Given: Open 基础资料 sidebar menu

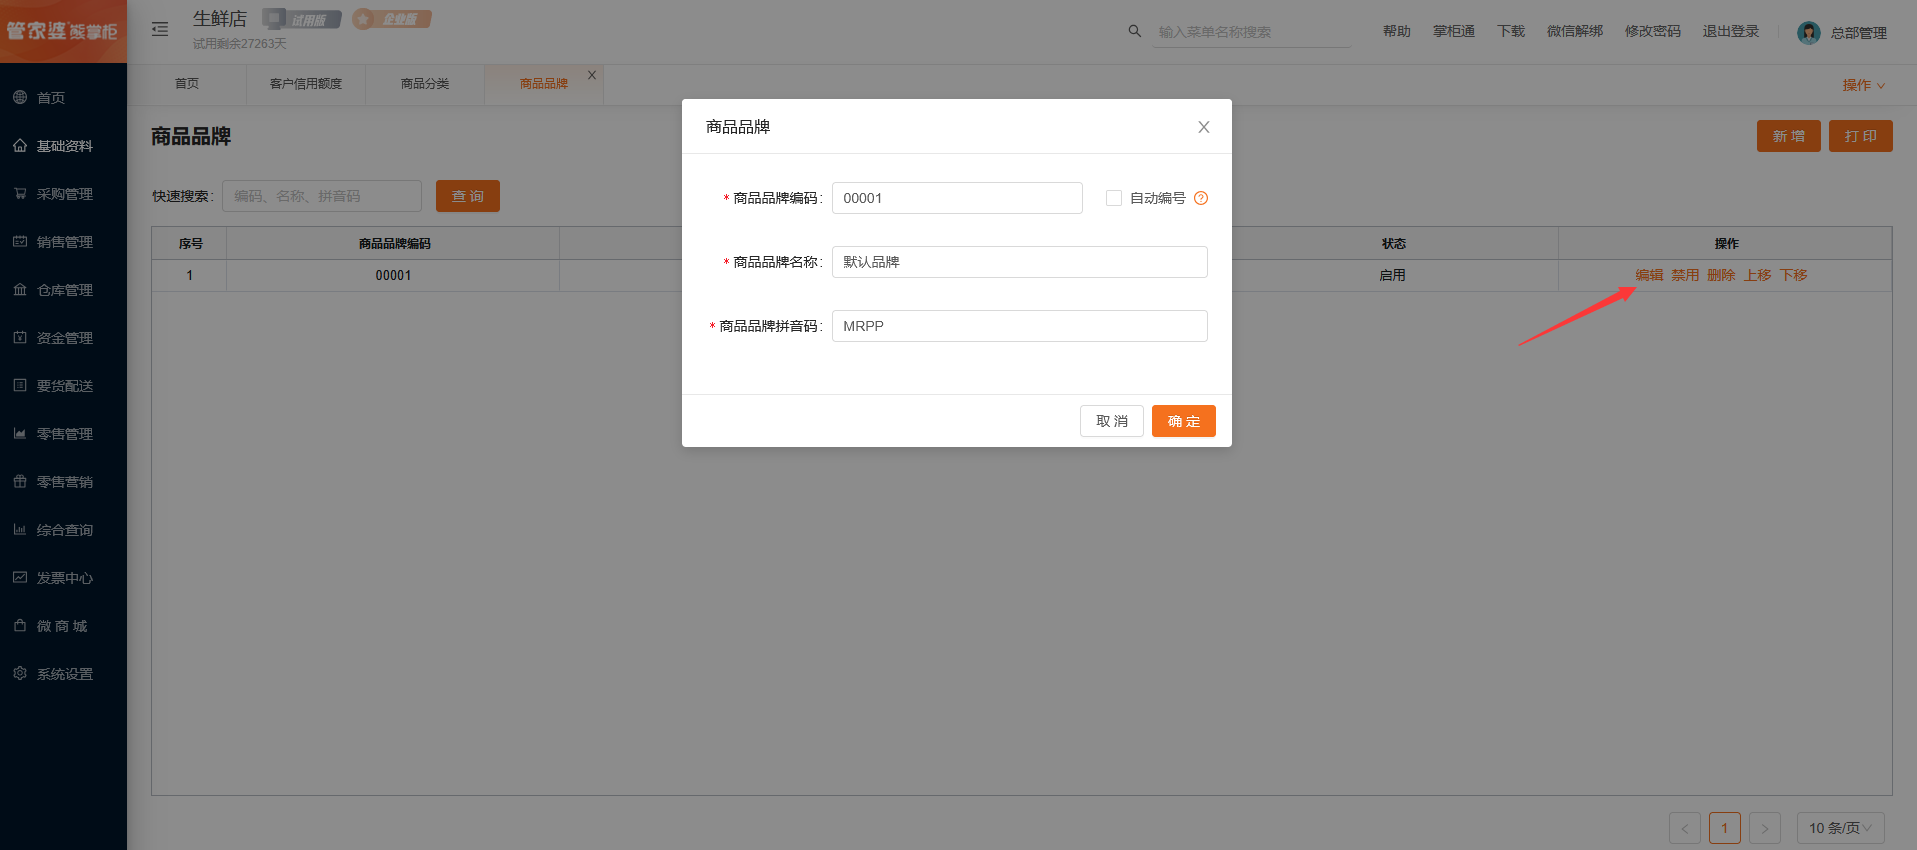Looking at the screenshot, I should (63, 146).
